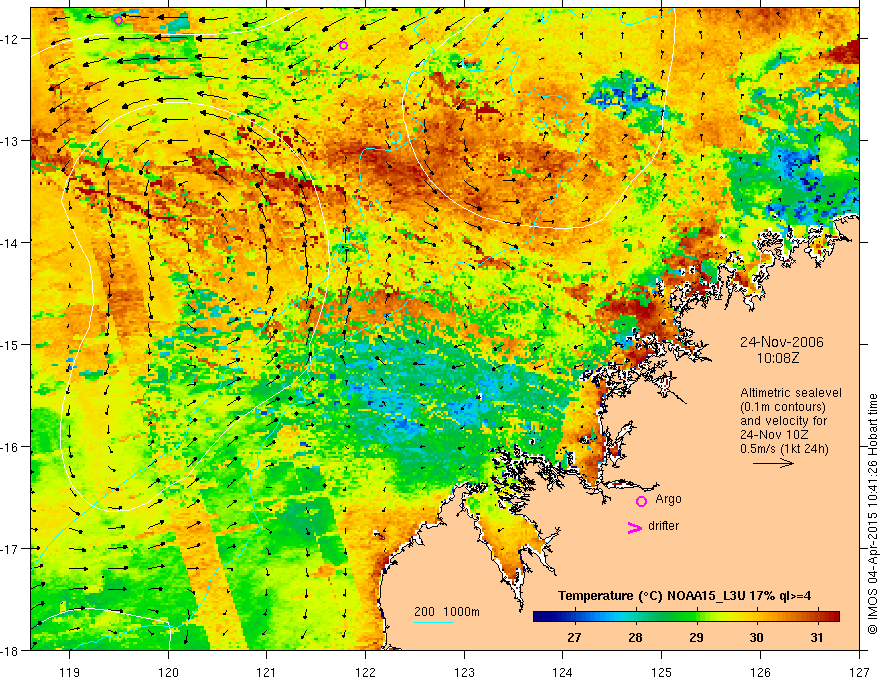
Task: Click the longitude label 127
Action: pos(859,672)
